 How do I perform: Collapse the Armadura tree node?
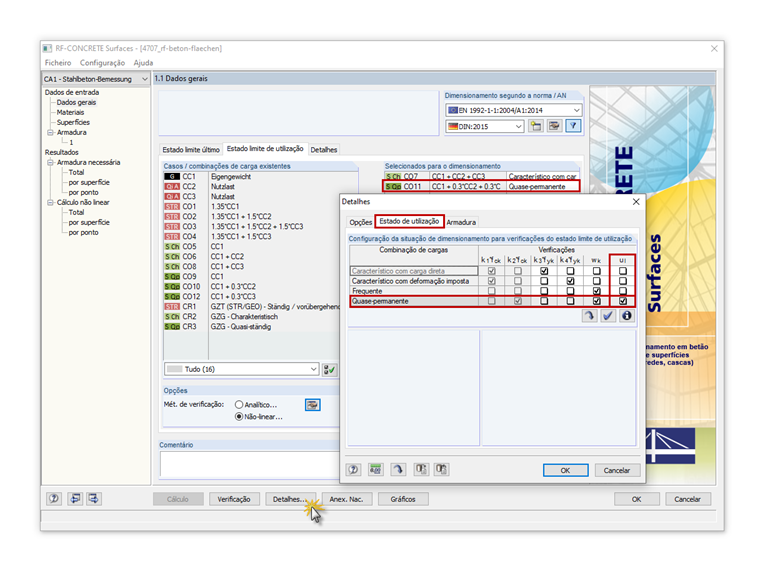(x=50, y=132)
